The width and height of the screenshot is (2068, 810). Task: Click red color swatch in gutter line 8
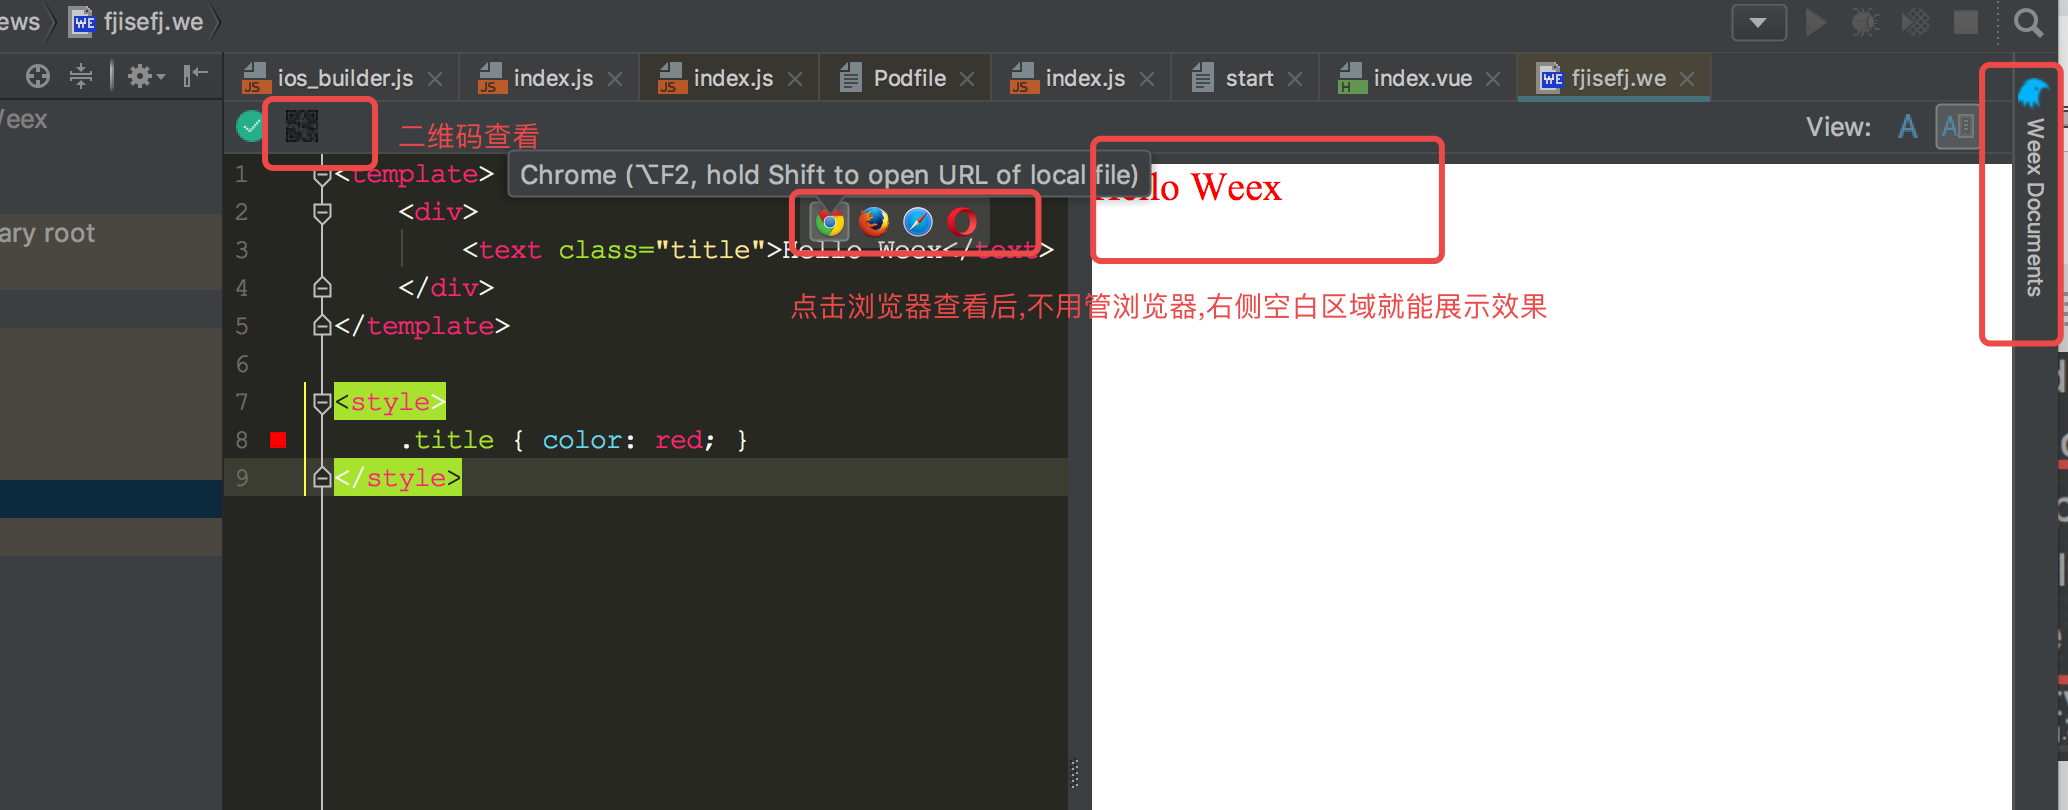point(278,440)
